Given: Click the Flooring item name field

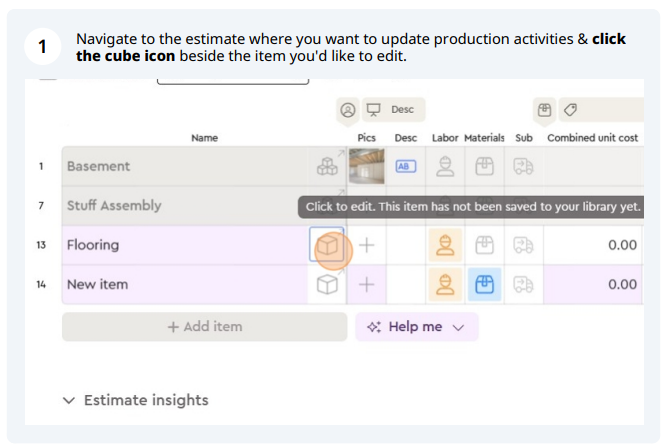Looking at the screenshot, I should coord(185,245).
